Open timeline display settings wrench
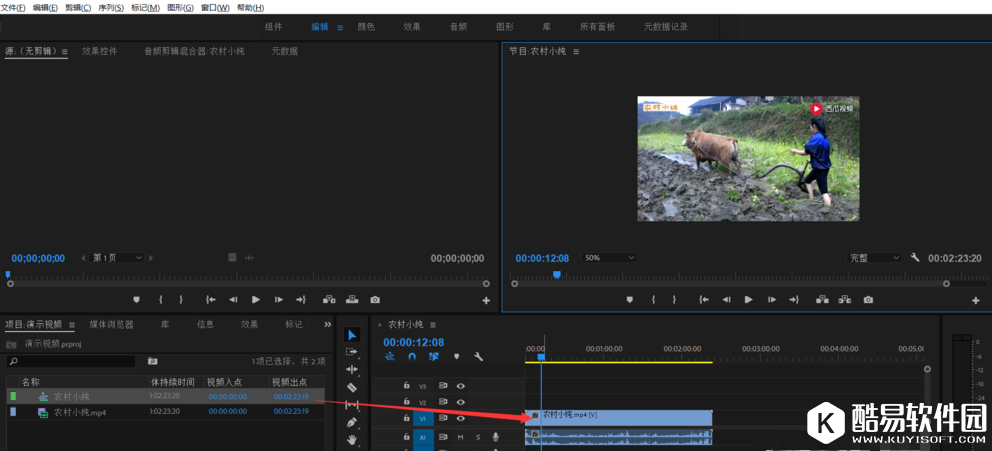The height and width of the screenshot is (451, 992). [x=479, y=357]
